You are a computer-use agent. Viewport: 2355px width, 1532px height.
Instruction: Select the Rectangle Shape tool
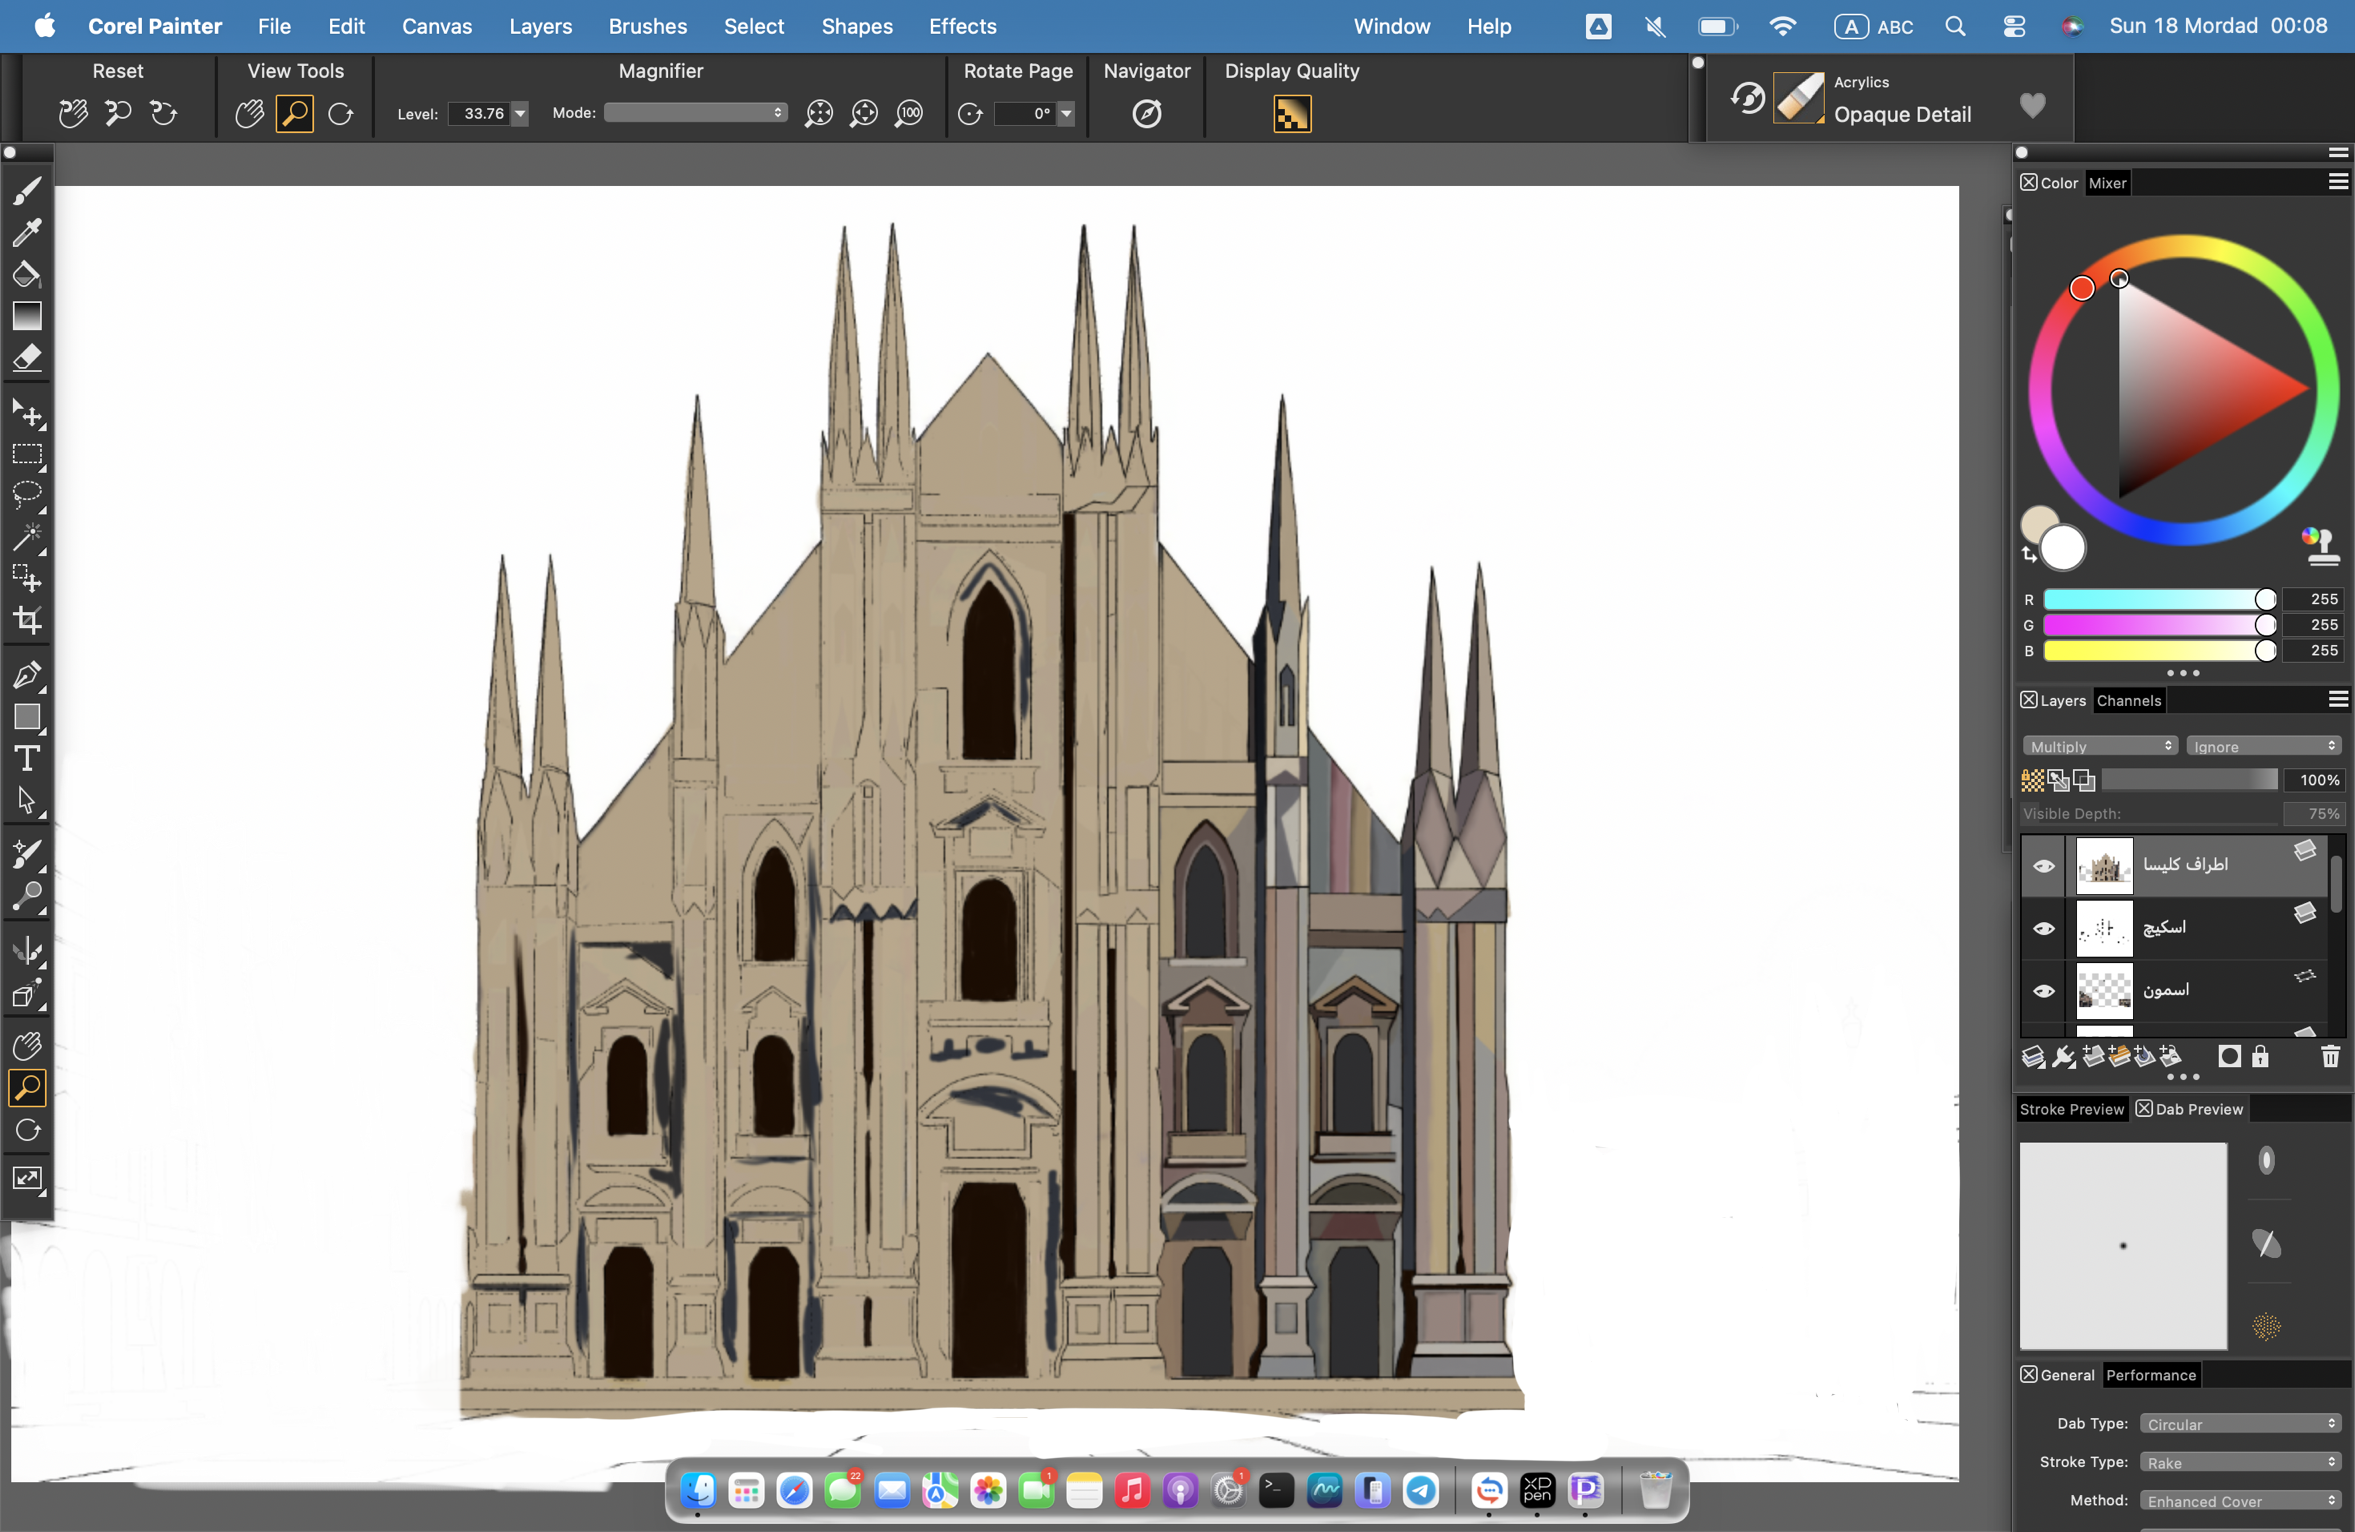click(27, 718)
